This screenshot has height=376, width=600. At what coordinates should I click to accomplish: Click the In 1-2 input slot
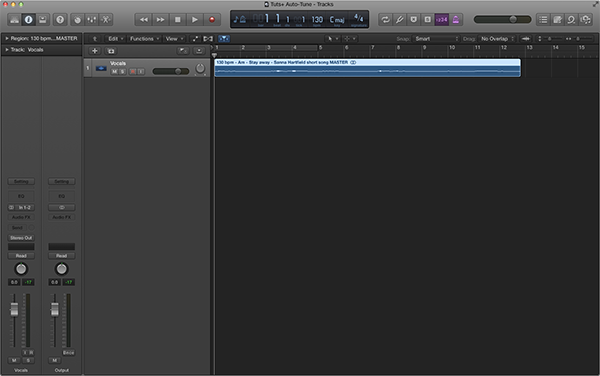click(x=24, y=207)
